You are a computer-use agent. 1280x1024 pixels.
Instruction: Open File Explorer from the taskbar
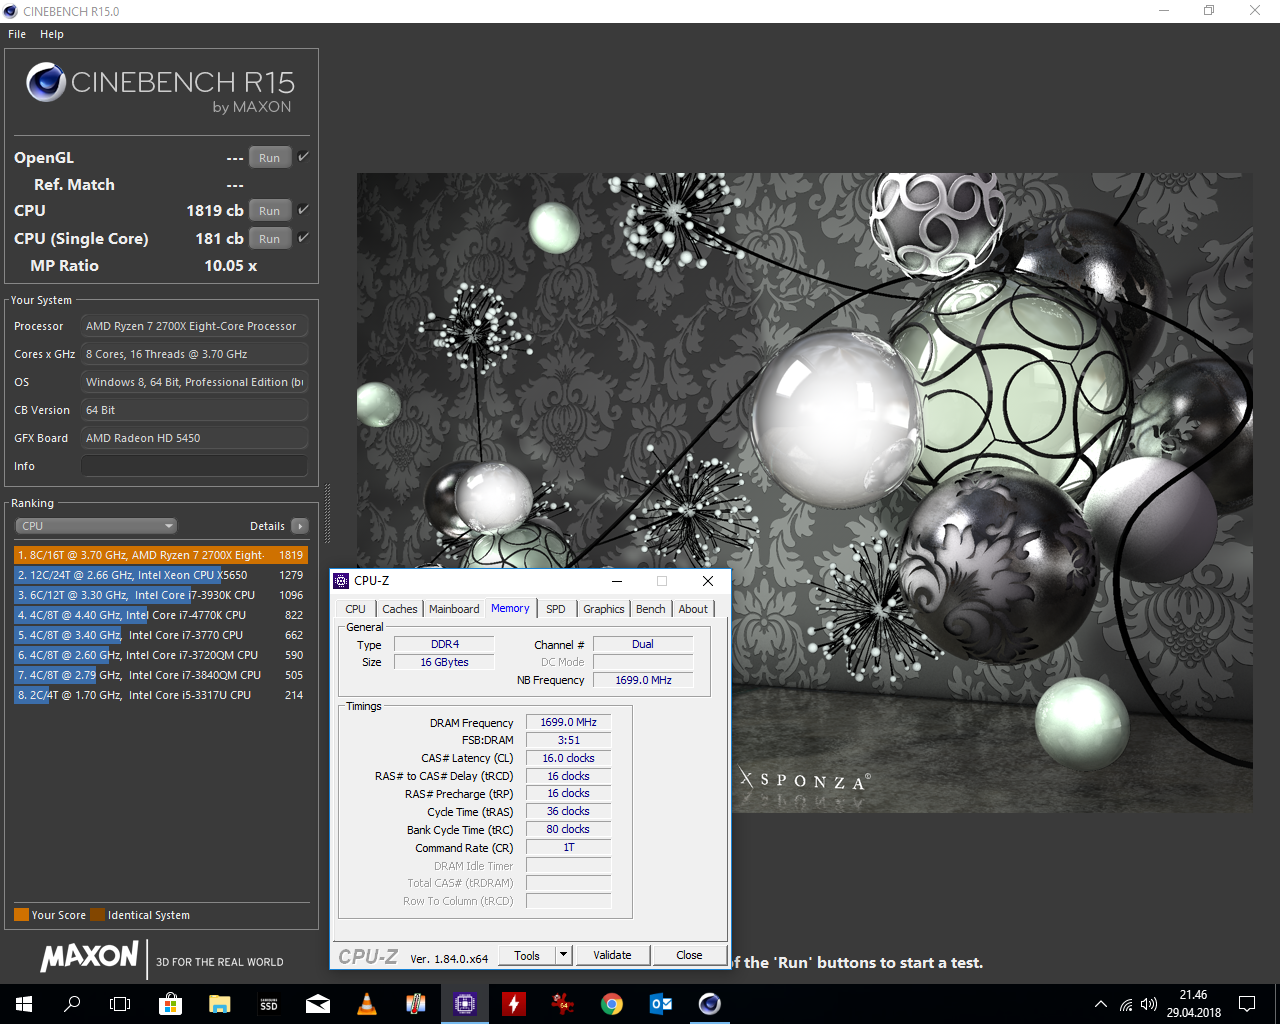point(219,1004)
